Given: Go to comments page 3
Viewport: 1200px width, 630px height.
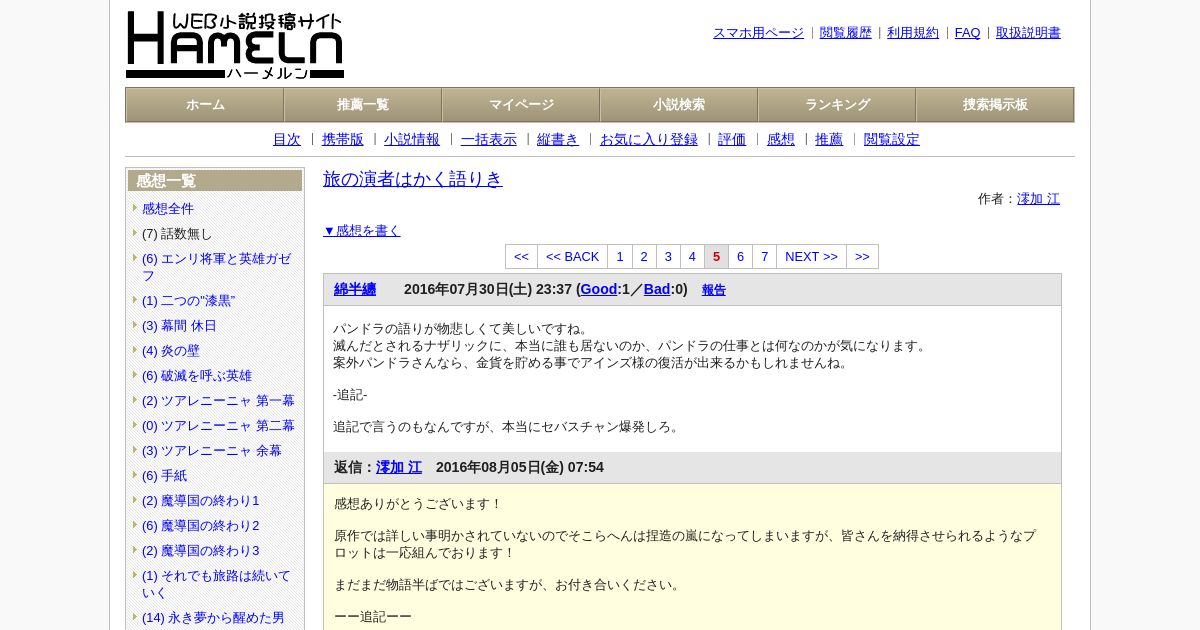Looking at the screenshot, I should click(668, 257).
